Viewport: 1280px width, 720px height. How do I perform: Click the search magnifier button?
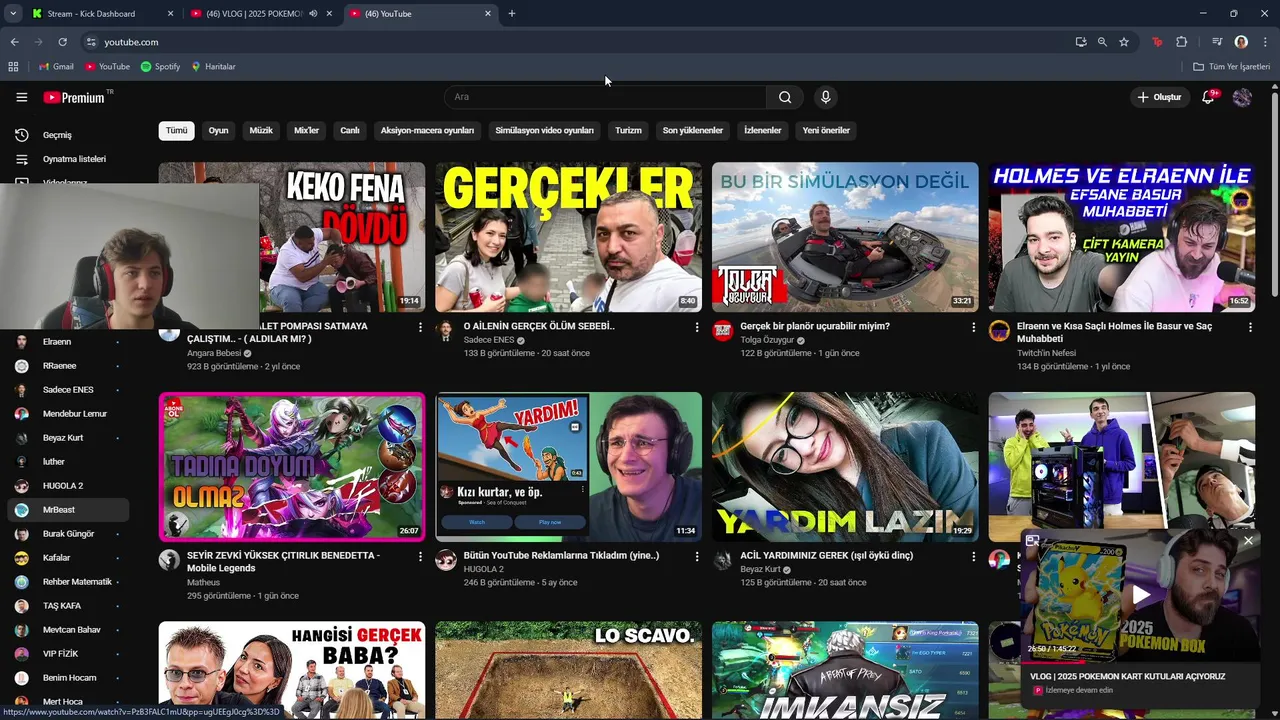785,97
